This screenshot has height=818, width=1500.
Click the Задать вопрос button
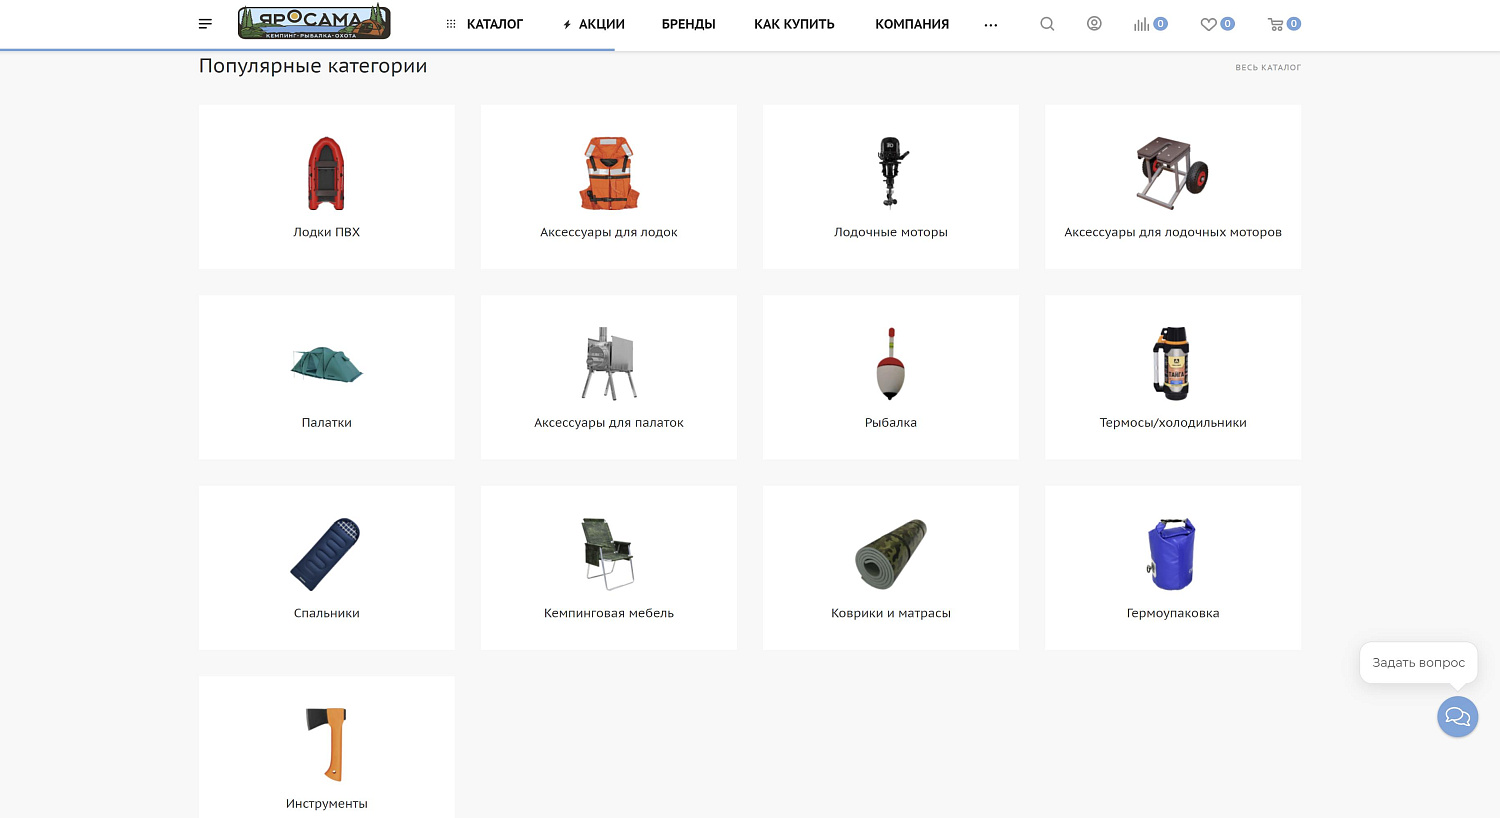click(1418, 662)
